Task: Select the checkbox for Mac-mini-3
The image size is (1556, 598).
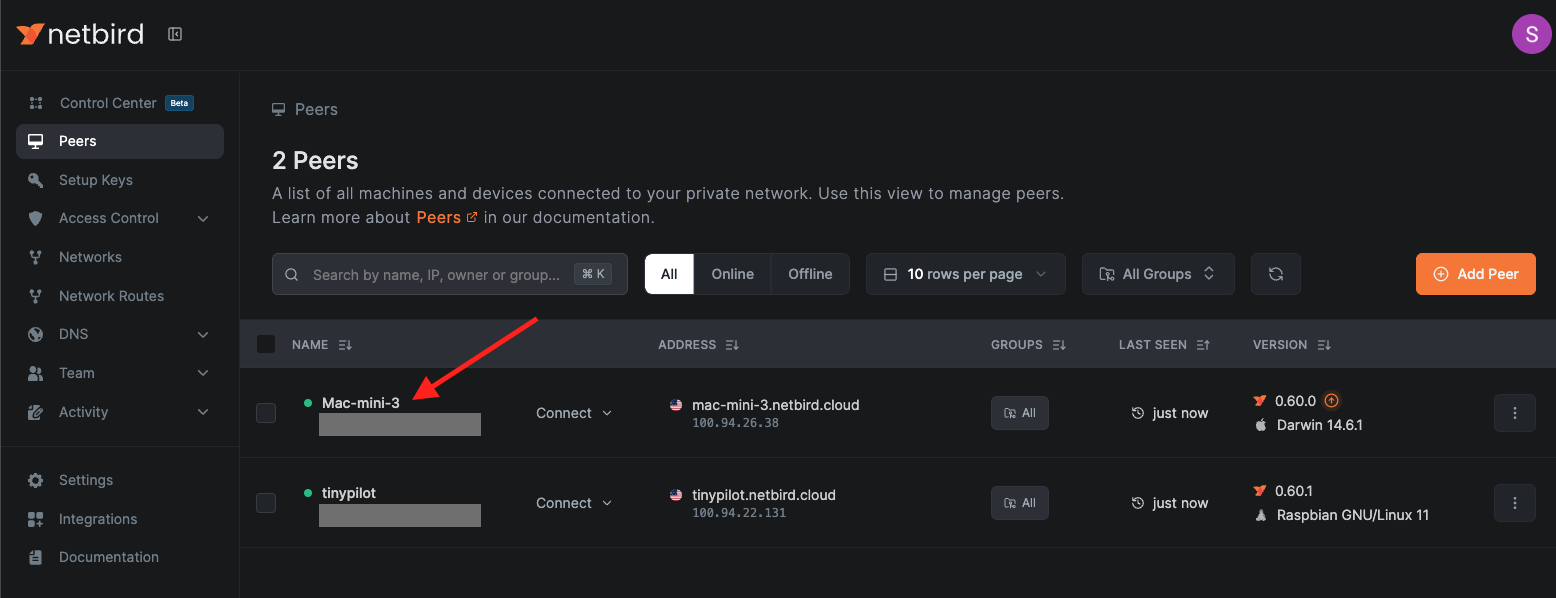Action: 266,412
